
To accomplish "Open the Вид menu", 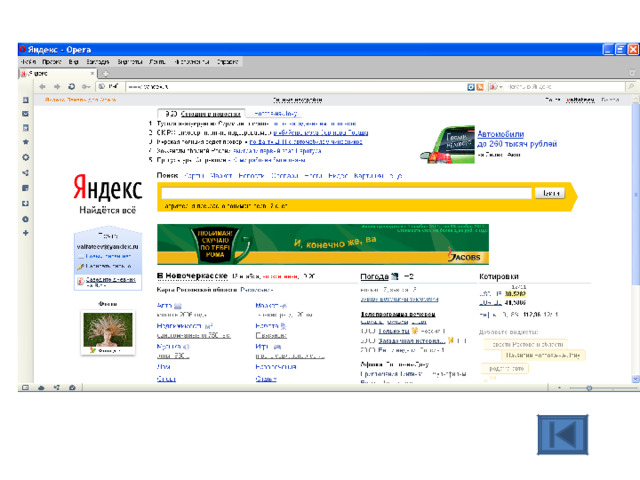I will coord(73,62).
